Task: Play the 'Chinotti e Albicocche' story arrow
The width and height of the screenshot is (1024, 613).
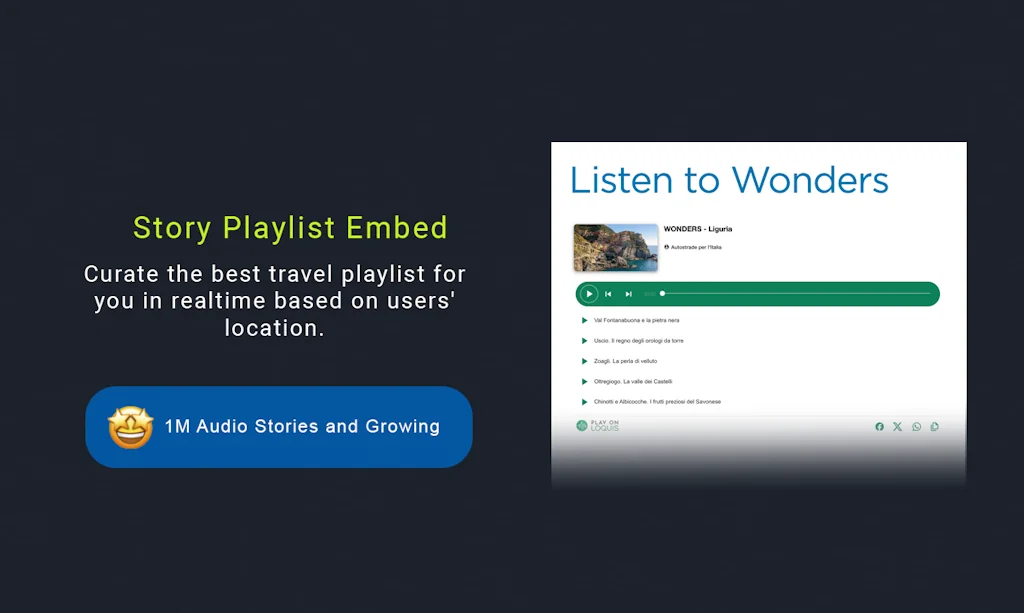Action: 584,402
